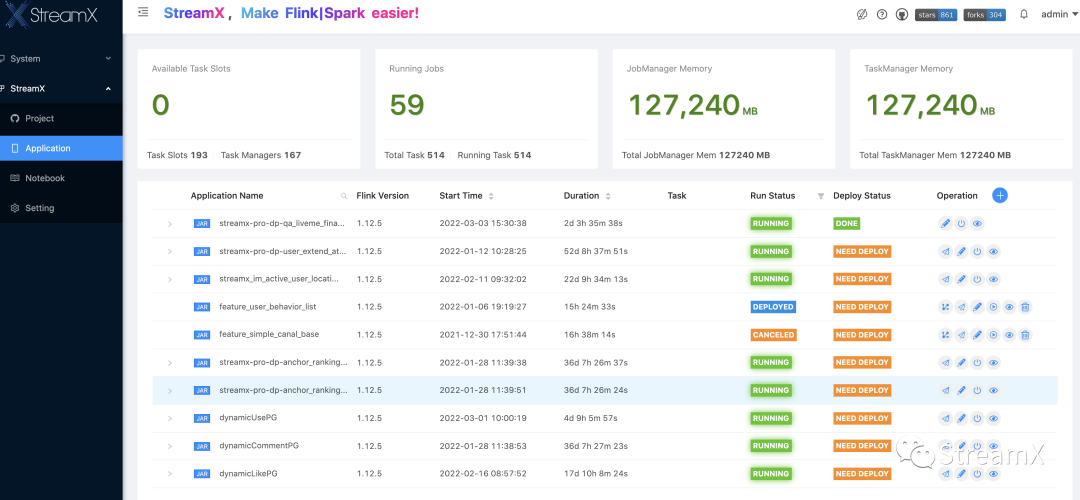
Task: Click the GitHub stars 861 badge
Action: 934,14
